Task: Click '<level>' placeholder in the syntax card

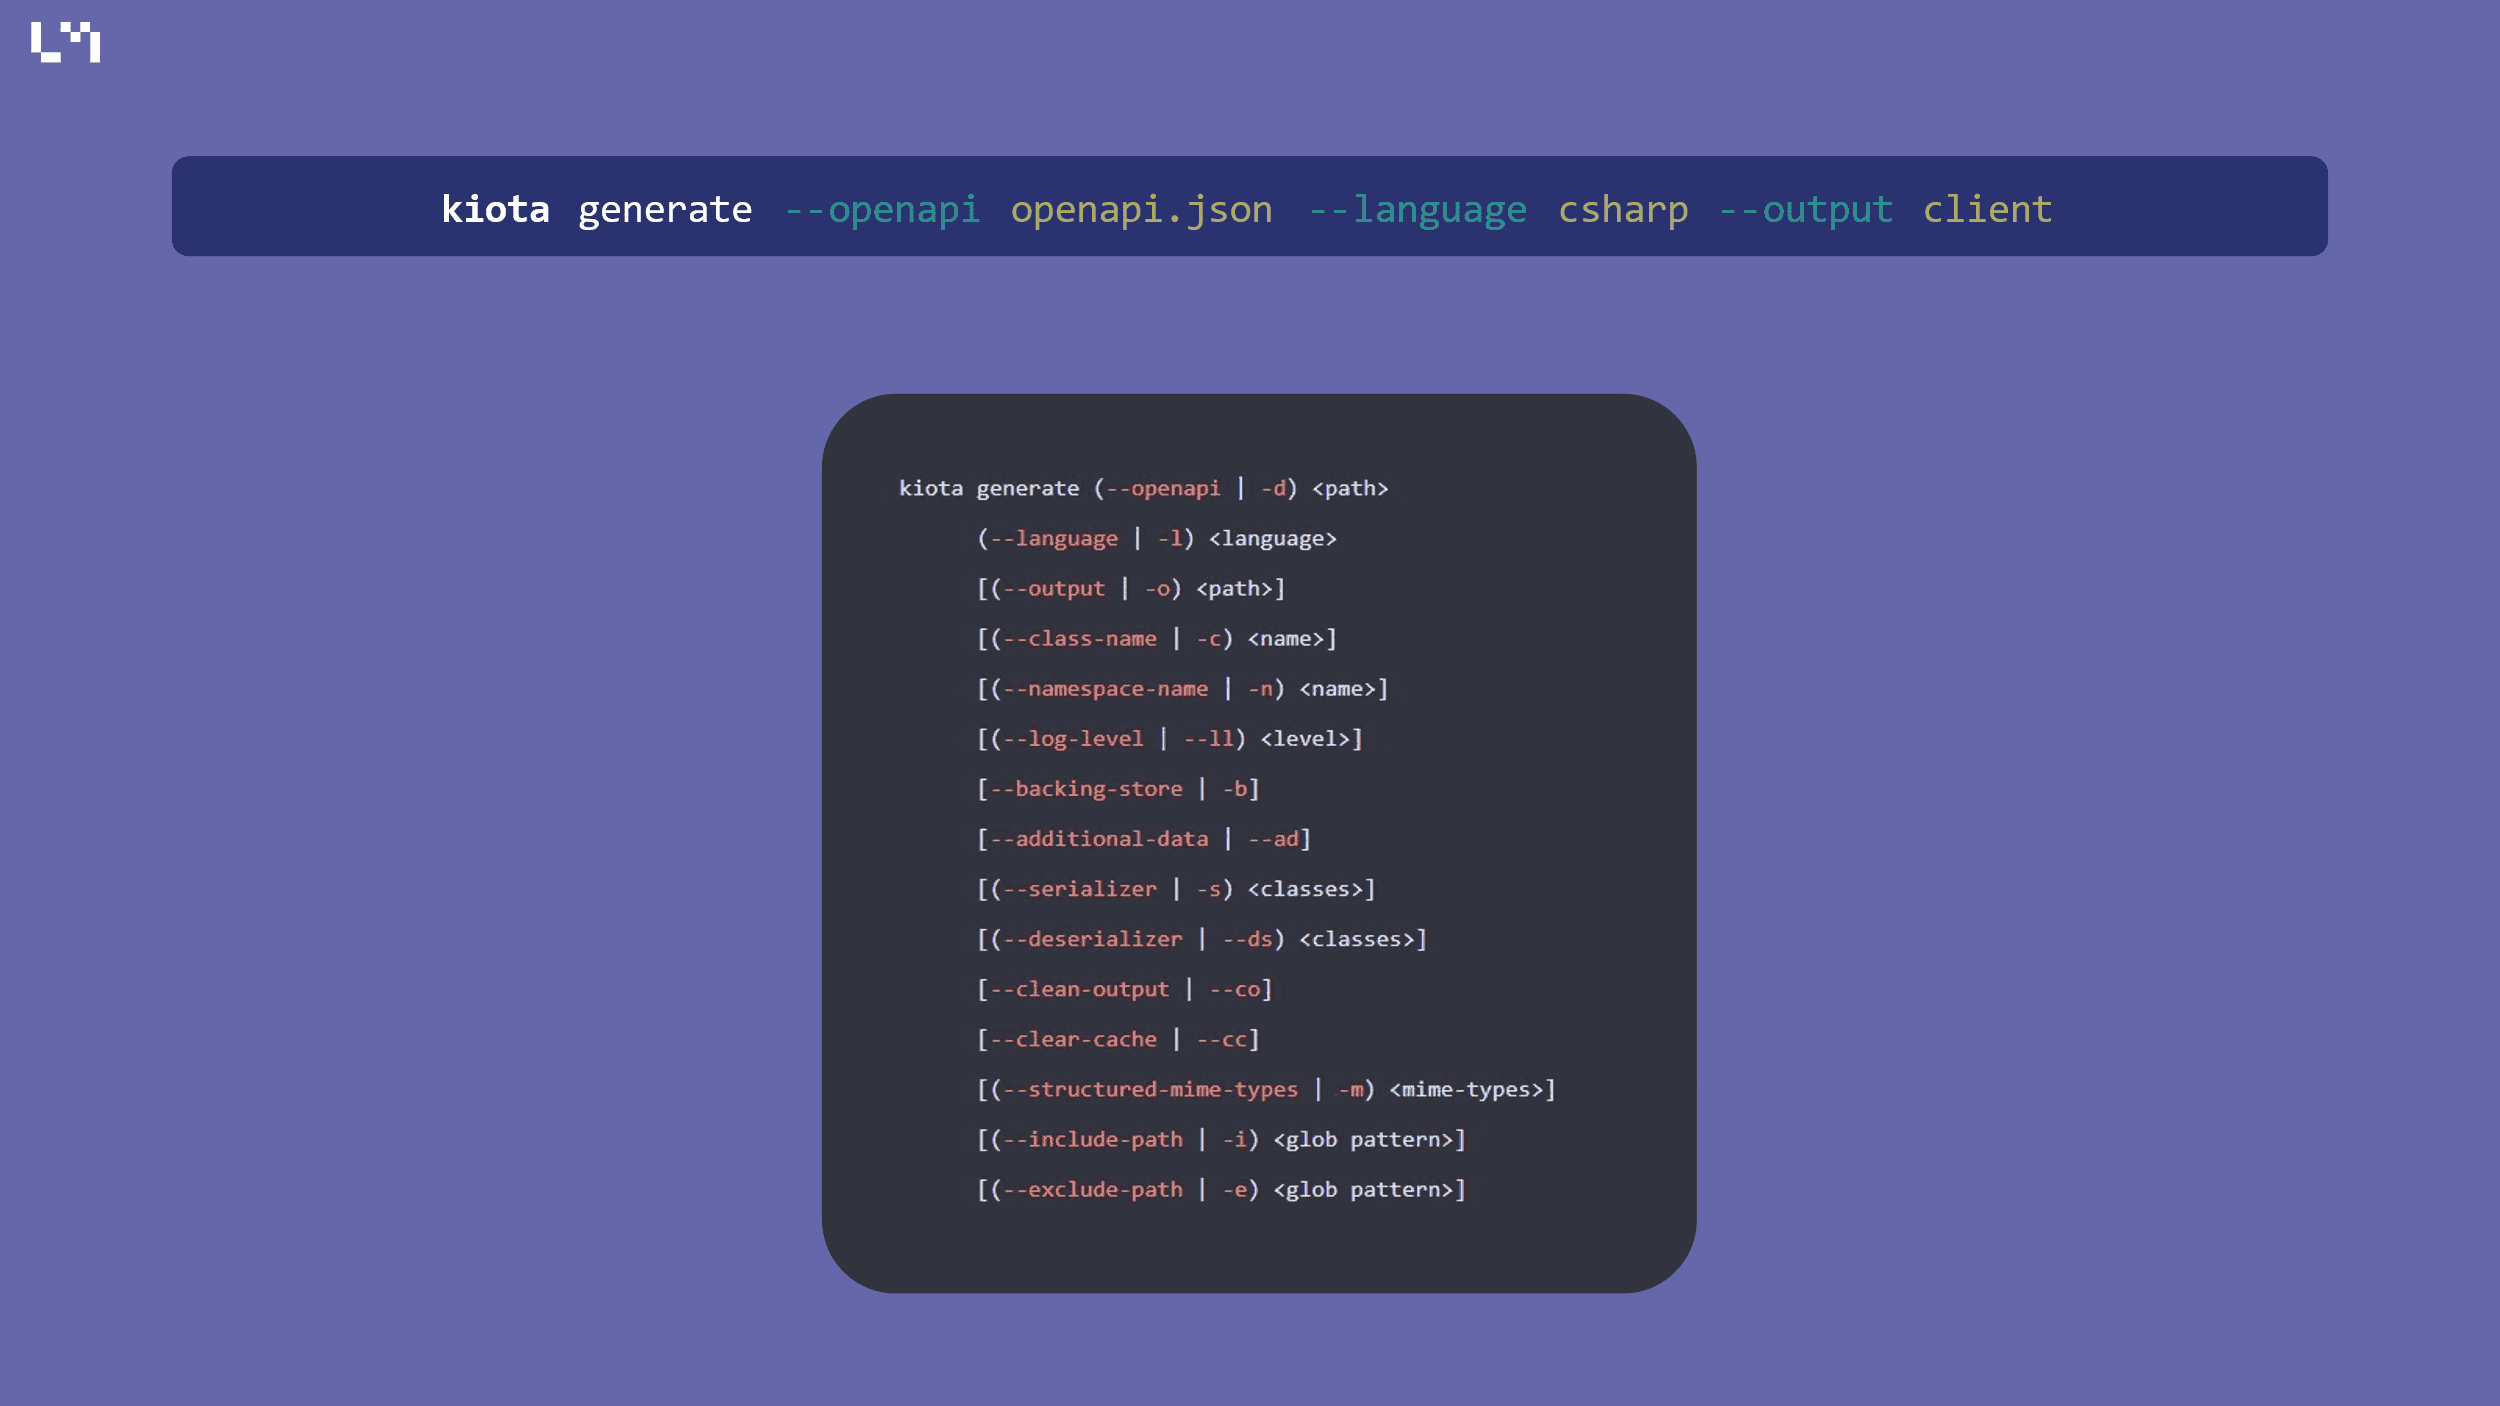Action: coord(1305,738)
